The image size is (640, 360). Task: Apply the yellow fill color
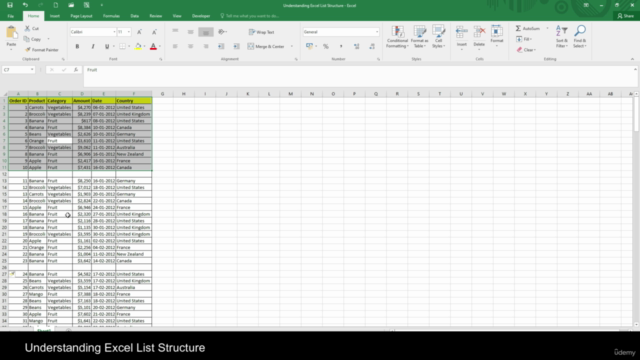(x=138, y=47)
